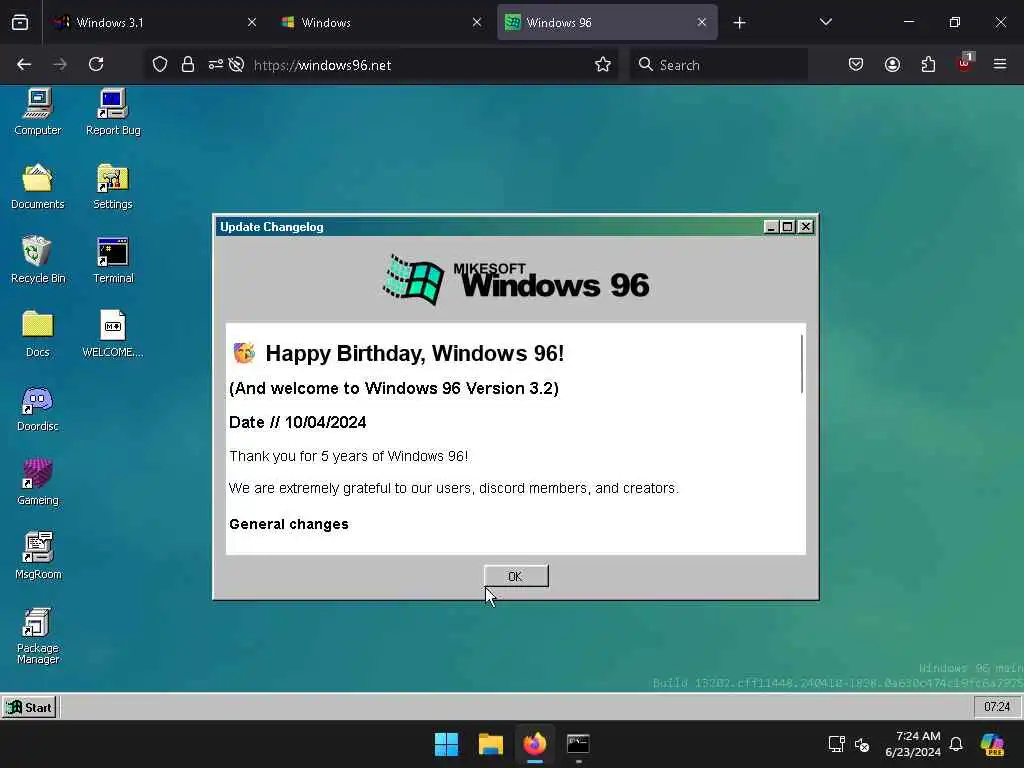The height and width of the screenshot is (768, 1024).
Task: Minimize the Update Changelog window
Action: pyautogui.click(x=771, y=227)
